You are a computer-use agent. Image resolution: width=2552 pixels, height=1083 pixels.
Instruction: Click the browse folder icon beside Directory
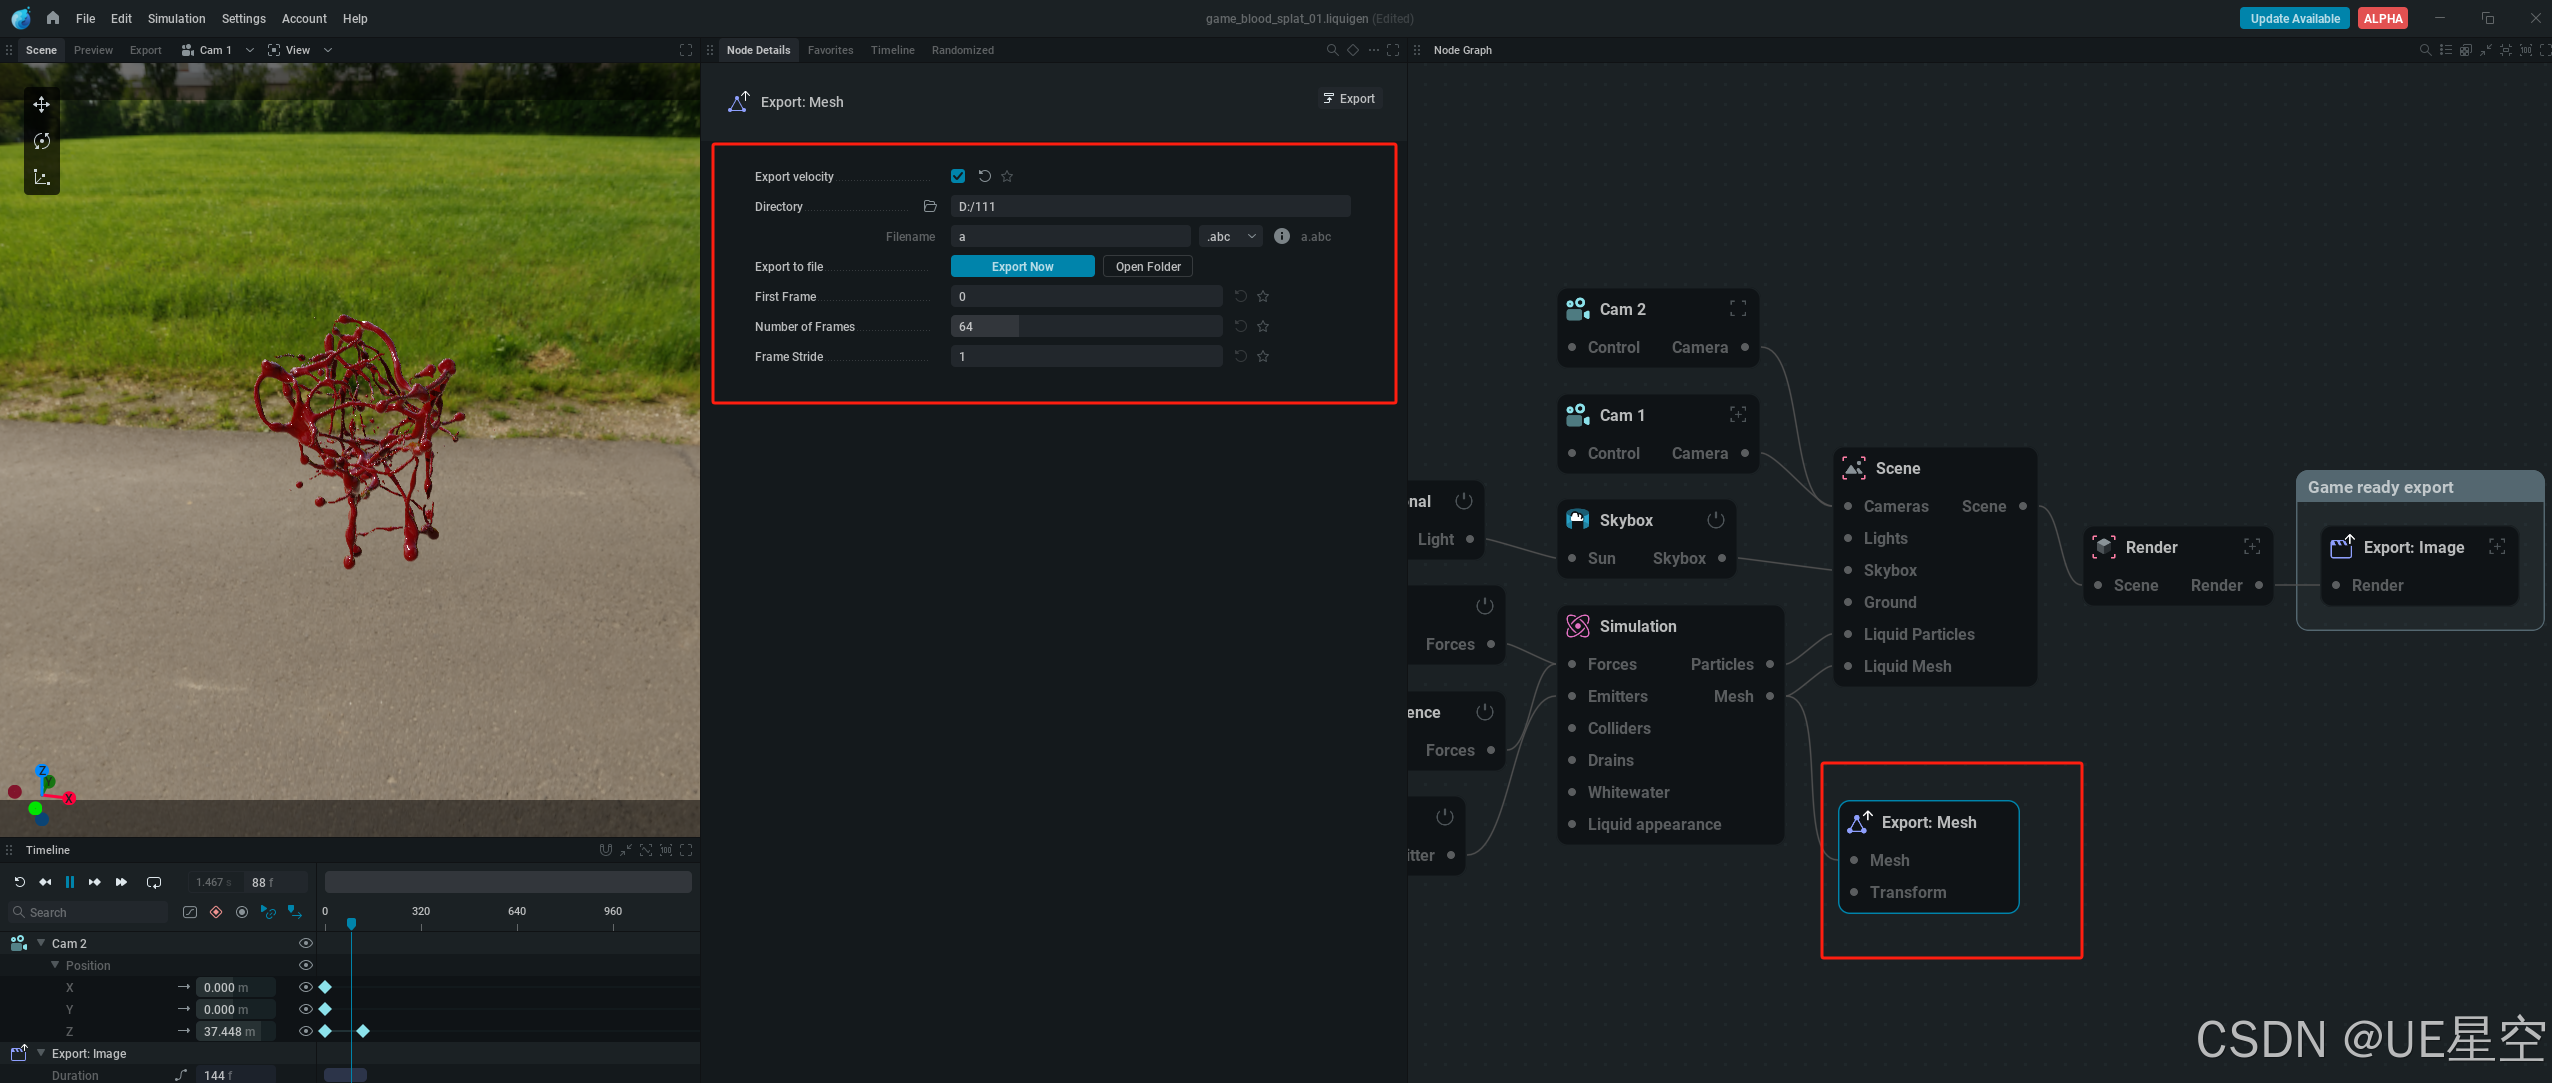point(930,206)
